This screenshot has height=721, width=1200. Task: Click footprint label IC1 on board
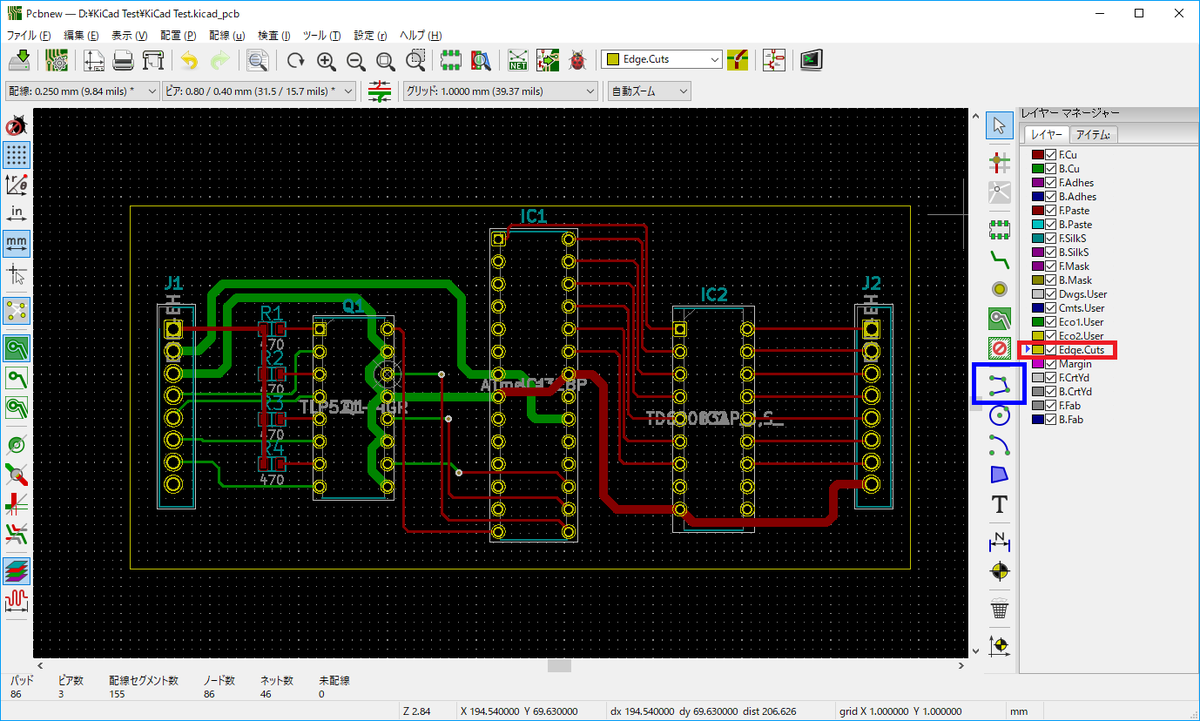coord(534,216)
